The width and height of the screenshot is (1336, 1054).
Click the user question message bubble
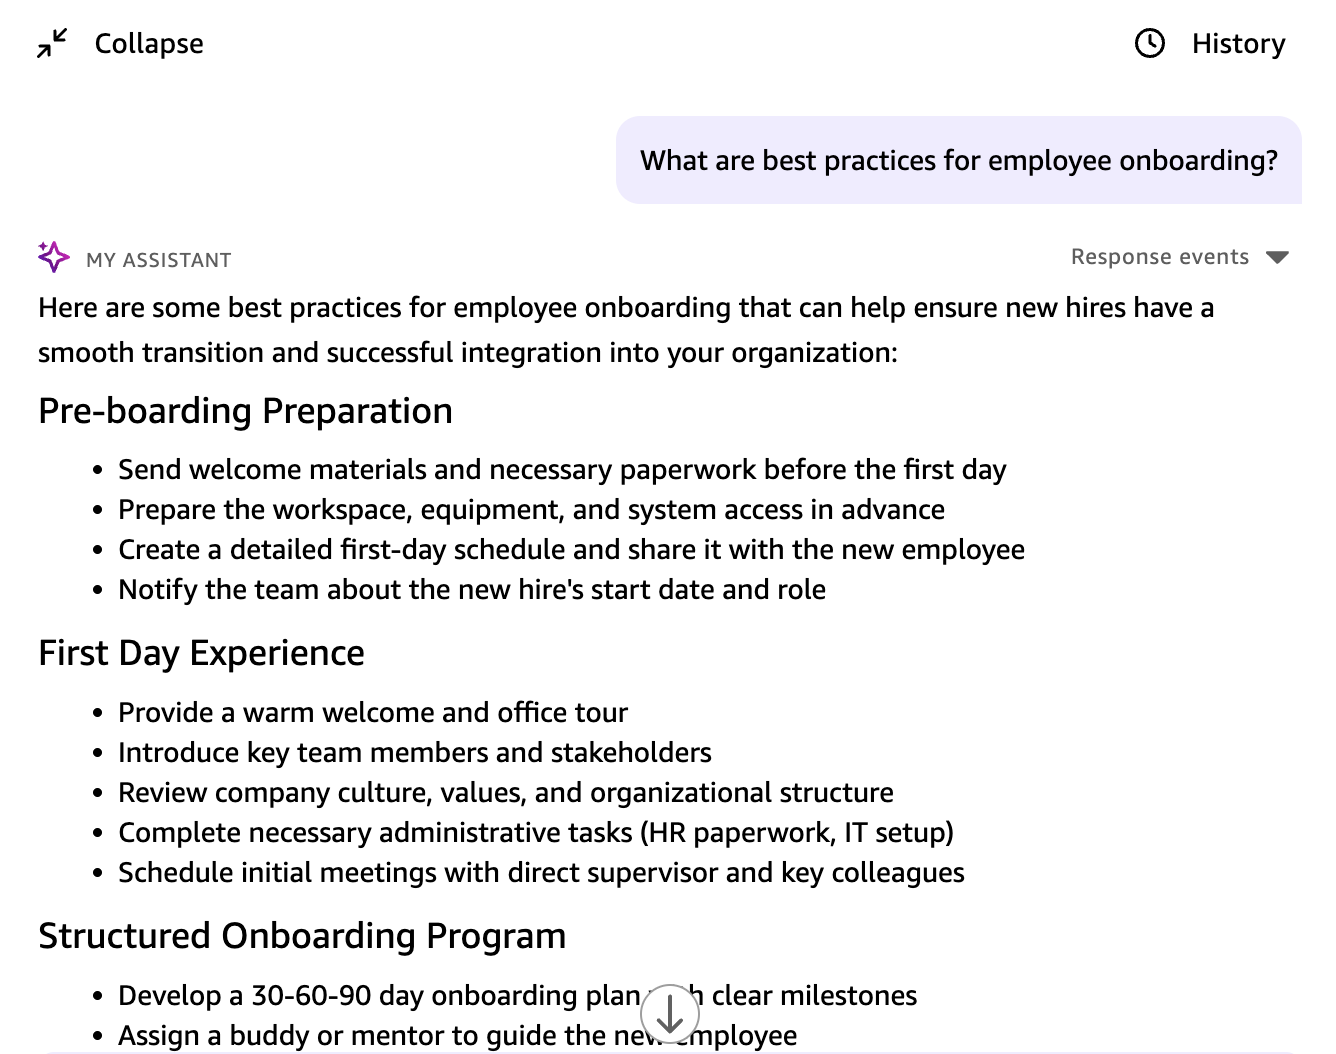[x=958, y=161]
